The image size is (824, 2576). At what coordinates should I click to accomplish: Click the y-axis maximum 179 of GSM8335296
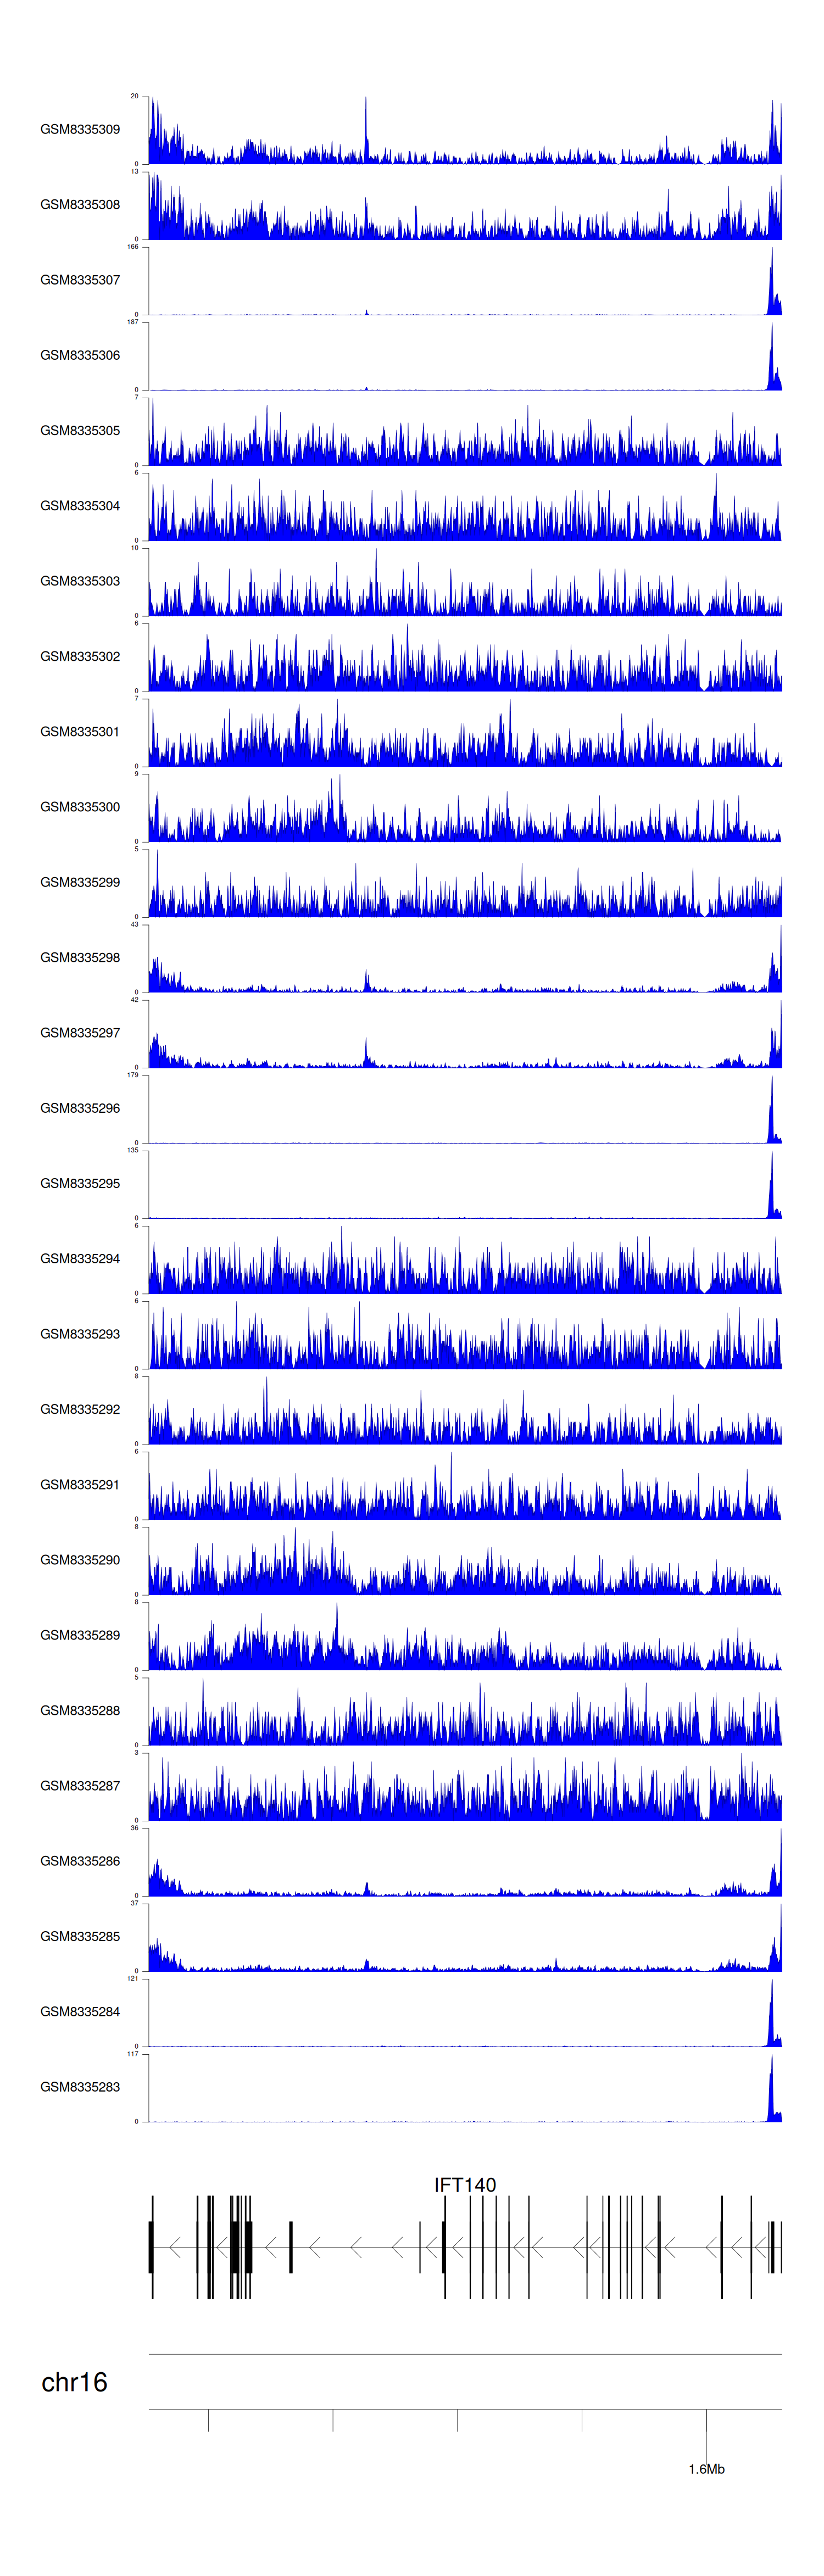133,1075
